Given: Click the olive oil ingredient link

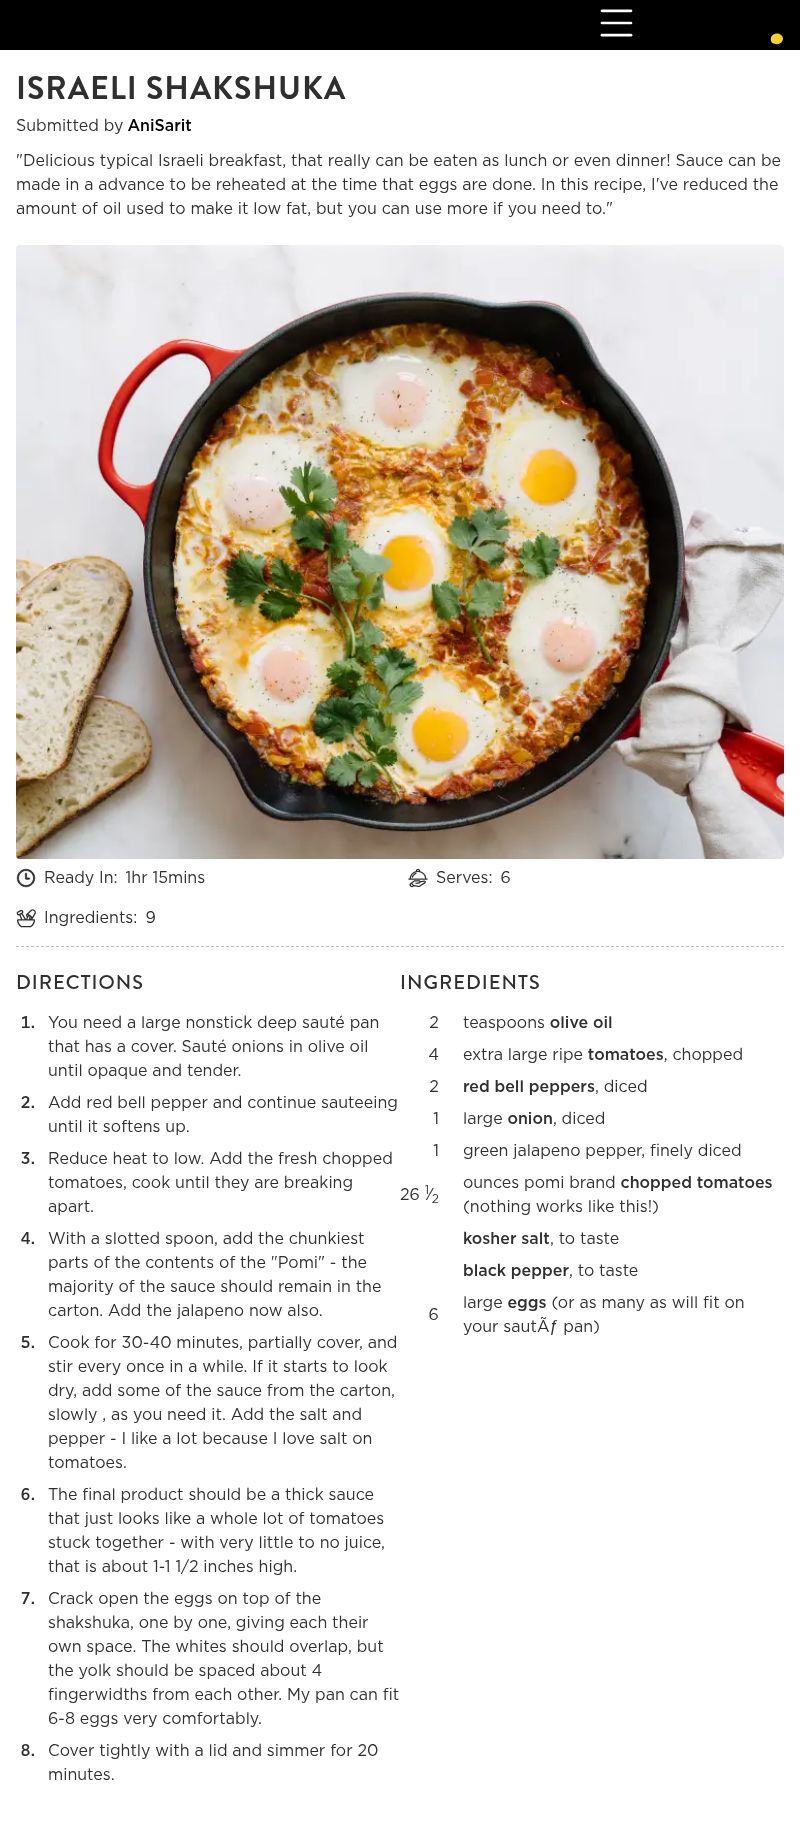Looking at the screenshot, I should (581, 1023).
